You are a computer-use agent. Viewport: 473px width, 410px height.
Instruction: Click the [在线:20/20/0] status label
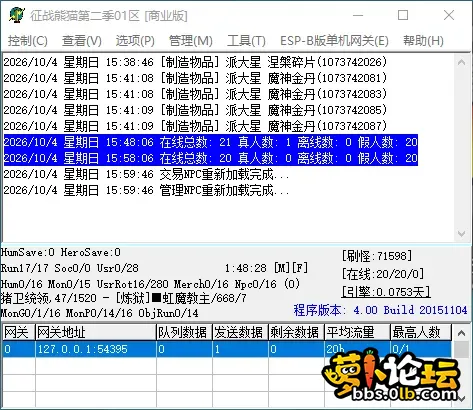[383, 274]
